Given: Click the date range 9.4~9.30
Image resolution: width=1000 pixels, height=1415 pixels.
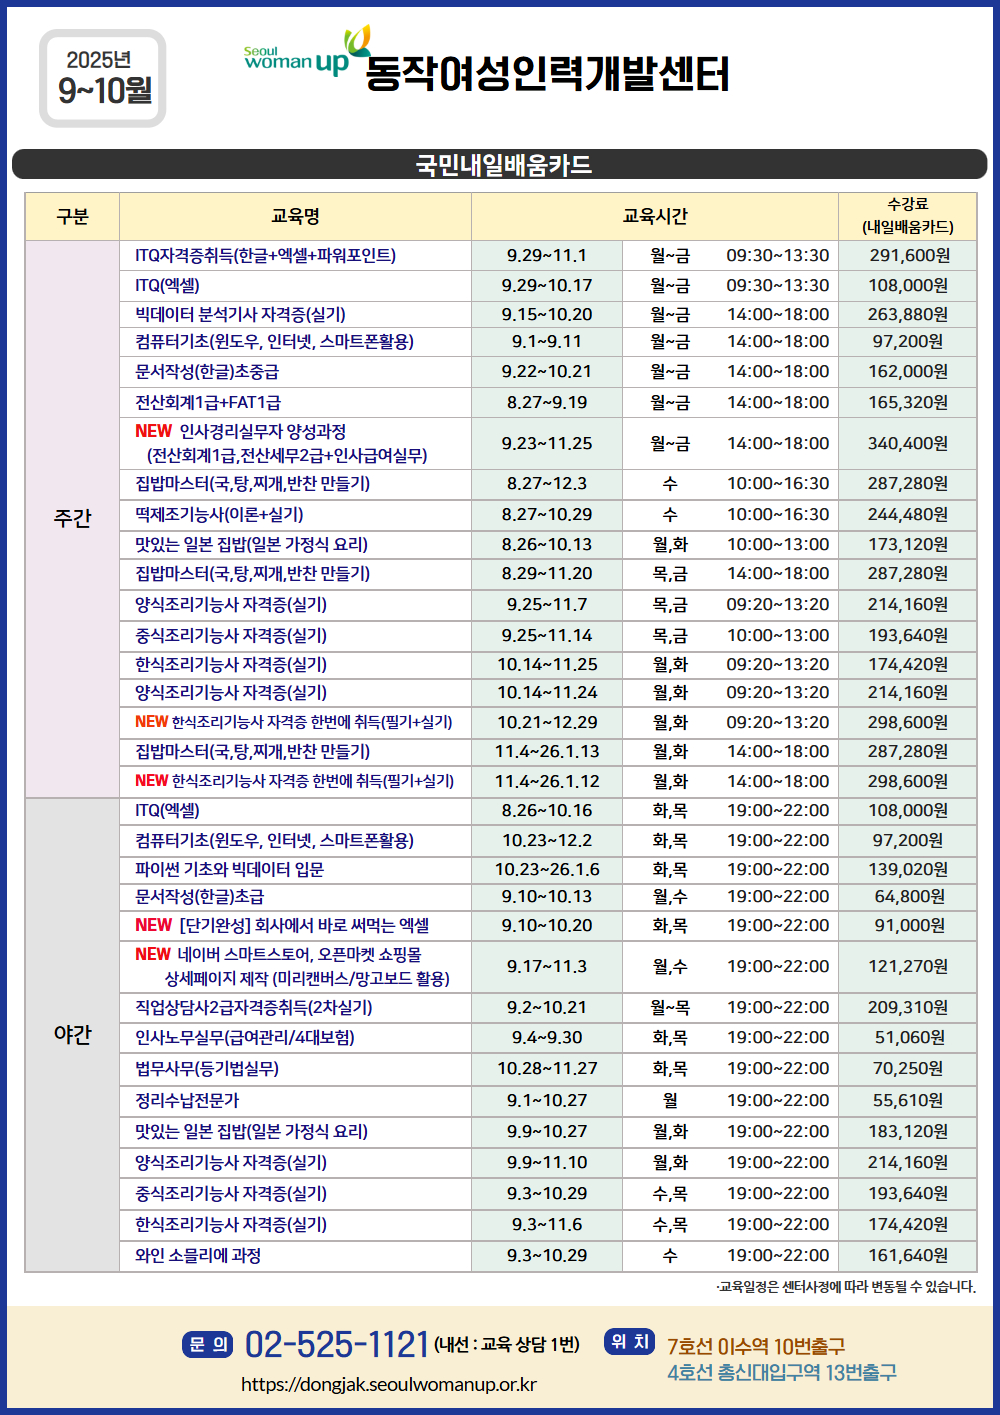Looking at the screenshot, I should (547, 1038).
